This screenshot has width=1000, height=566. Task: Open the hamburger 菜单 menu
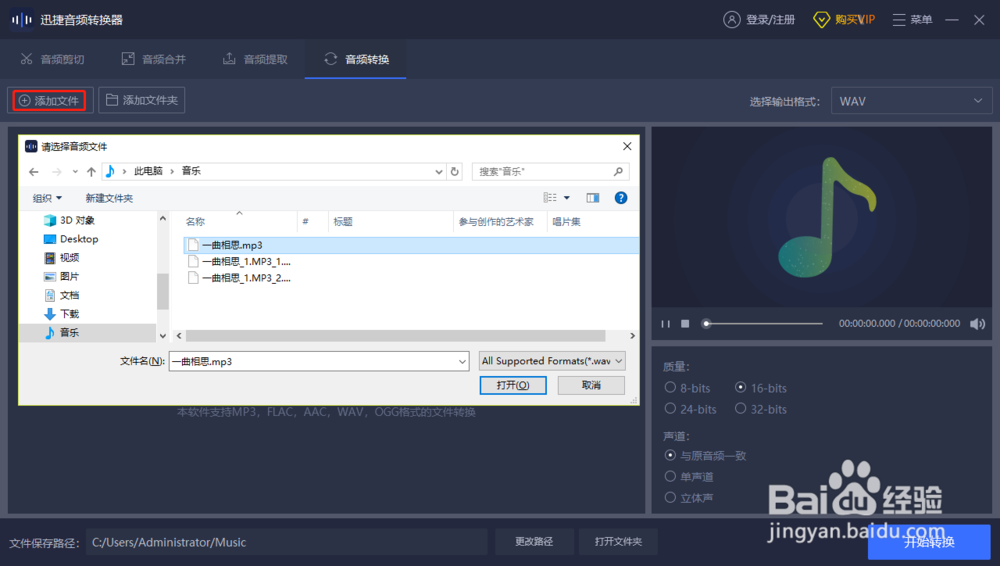point(912,20)
